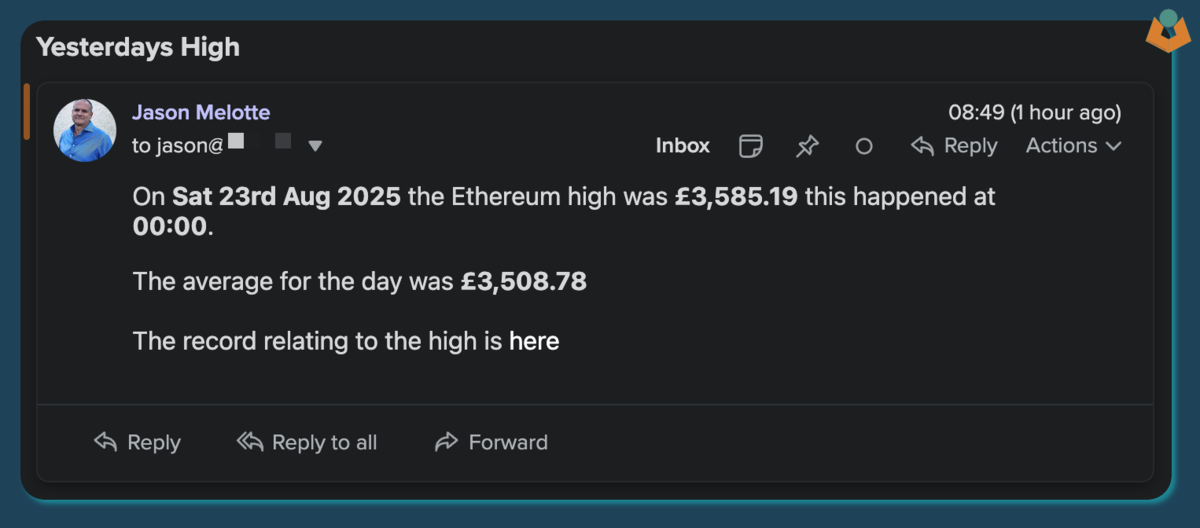The width and height of the screenshot is (1200, 528).
Task: Select the Yesterdays High subject title
Action: point(138,47)
